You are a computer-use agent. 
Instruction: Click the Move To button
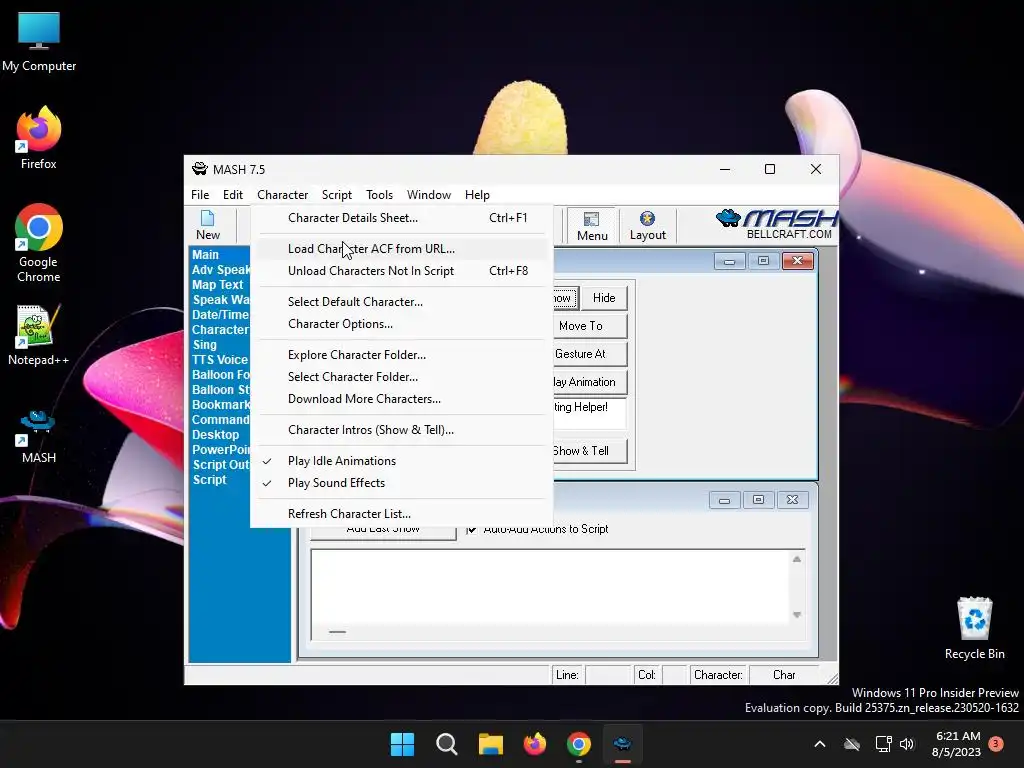point(590,326)
